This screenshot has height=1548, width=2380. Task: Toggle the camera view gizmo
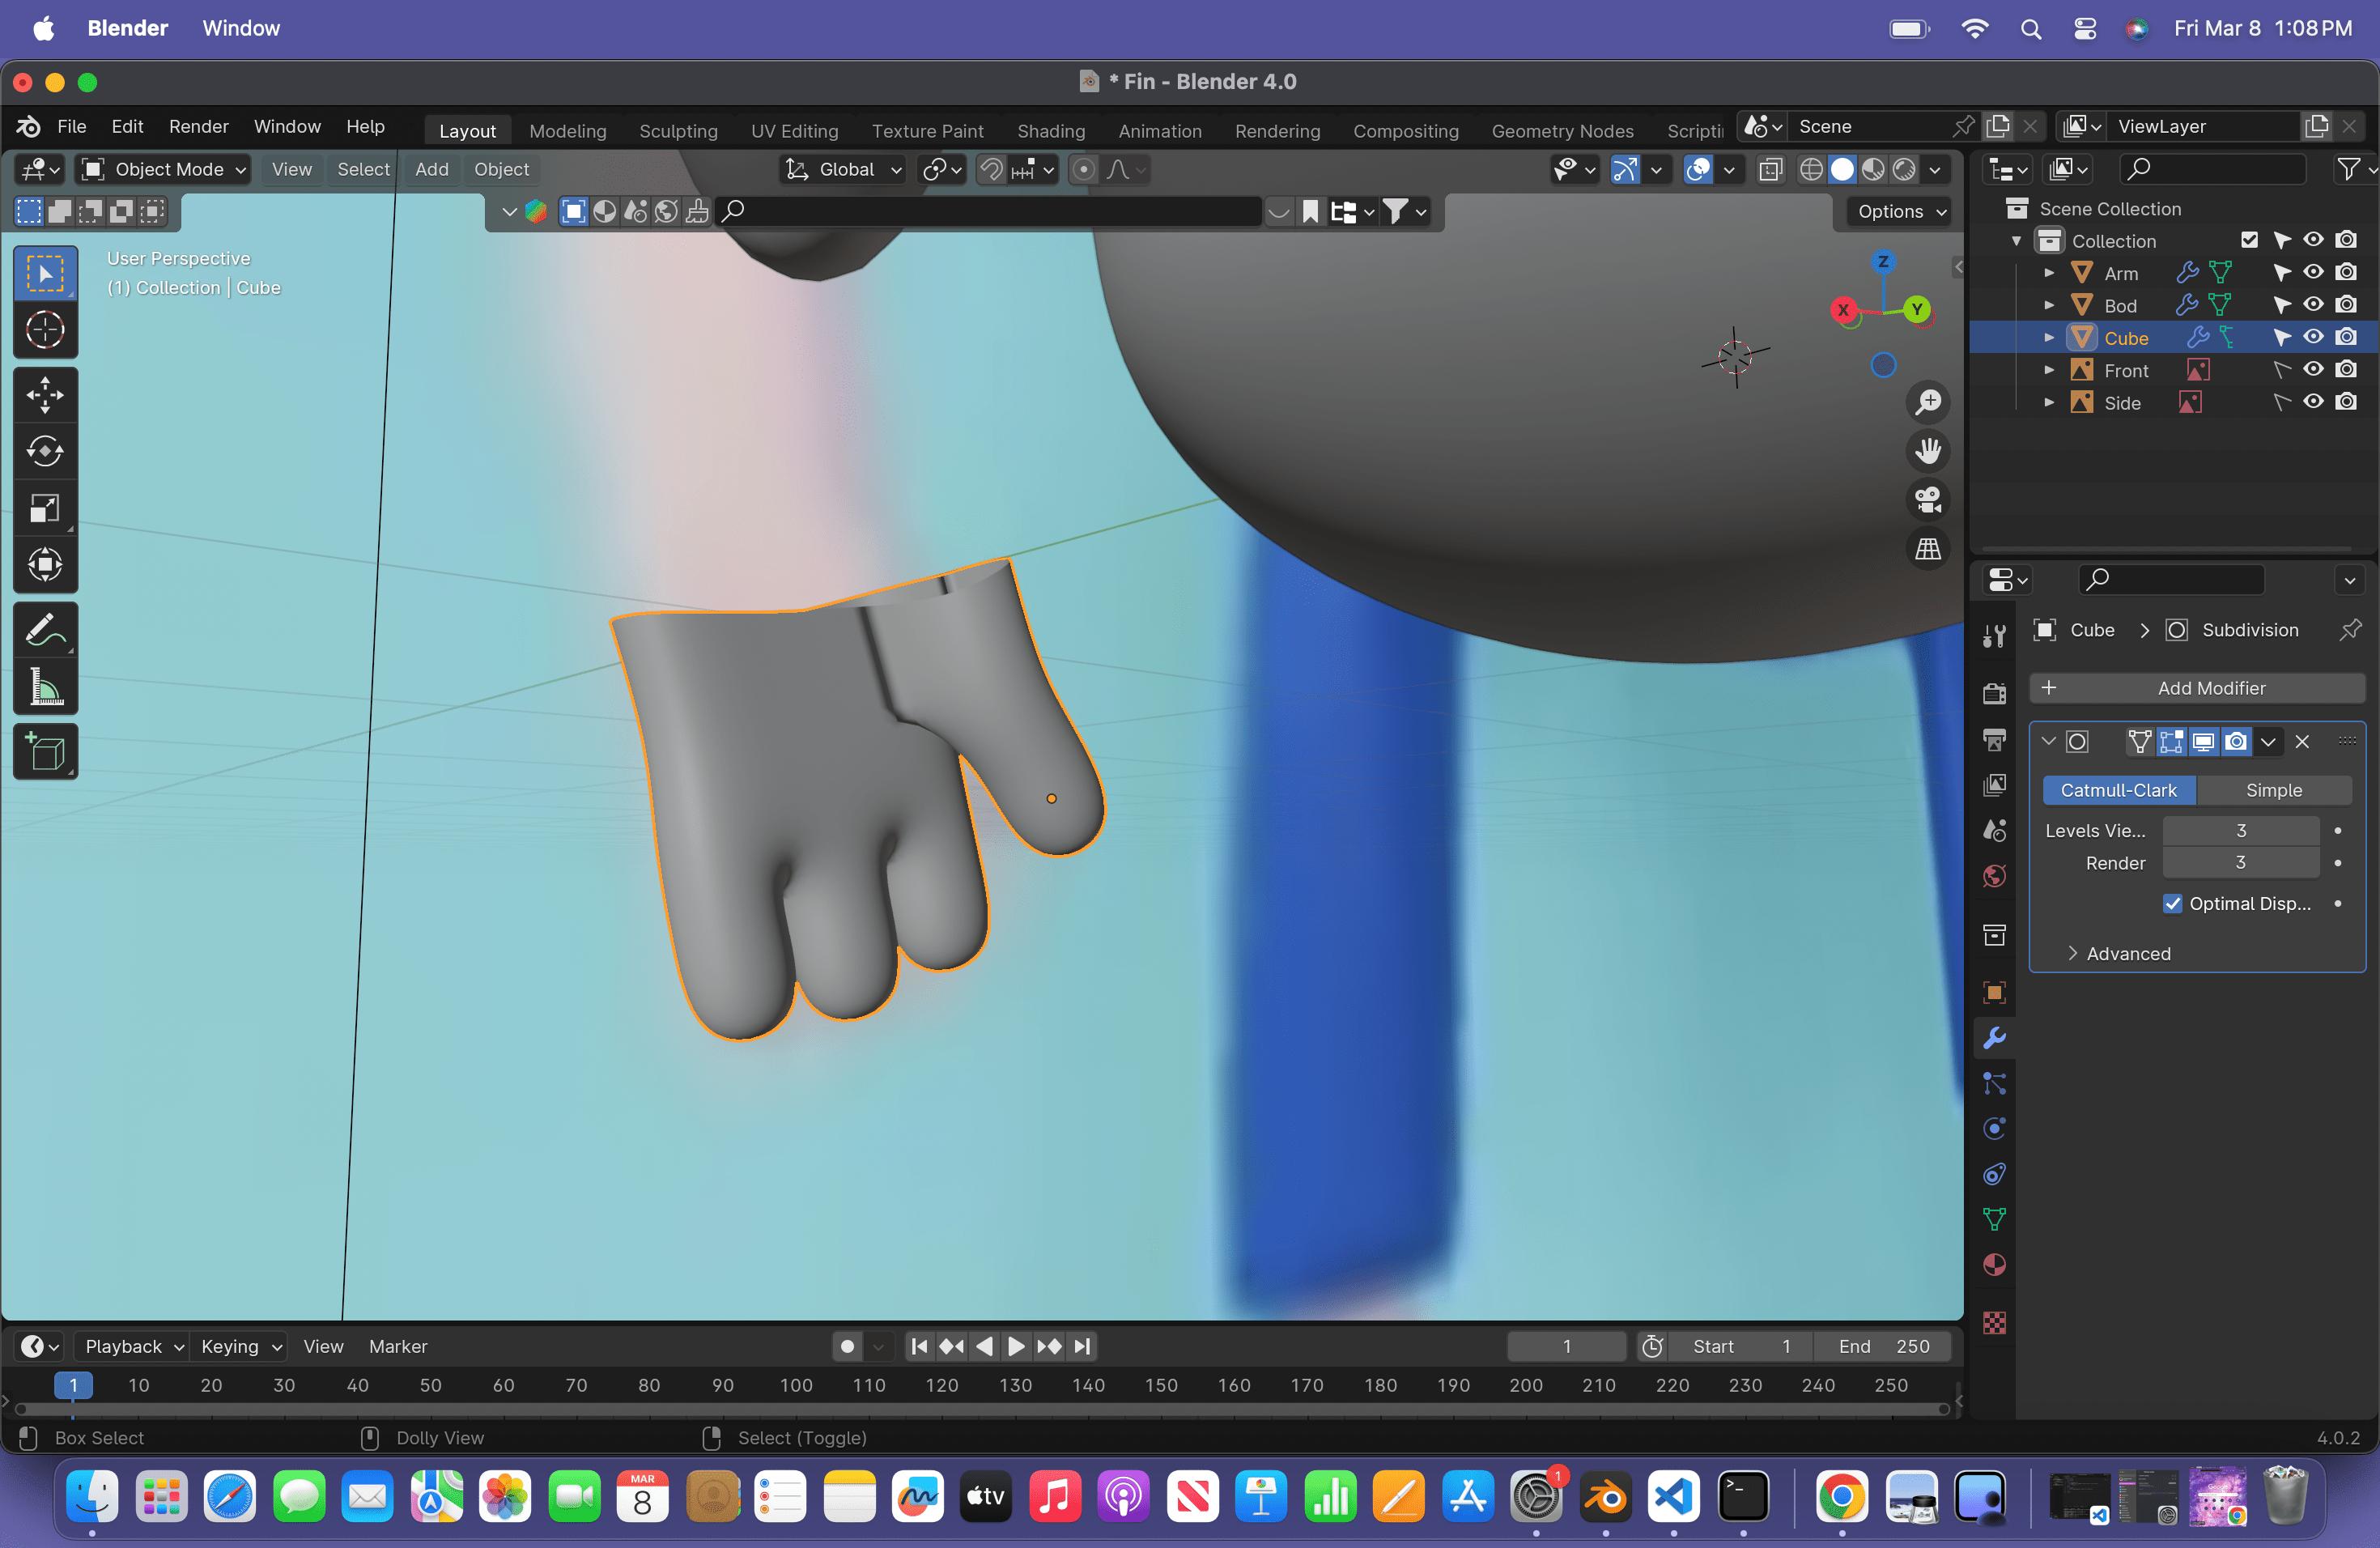1928,500
